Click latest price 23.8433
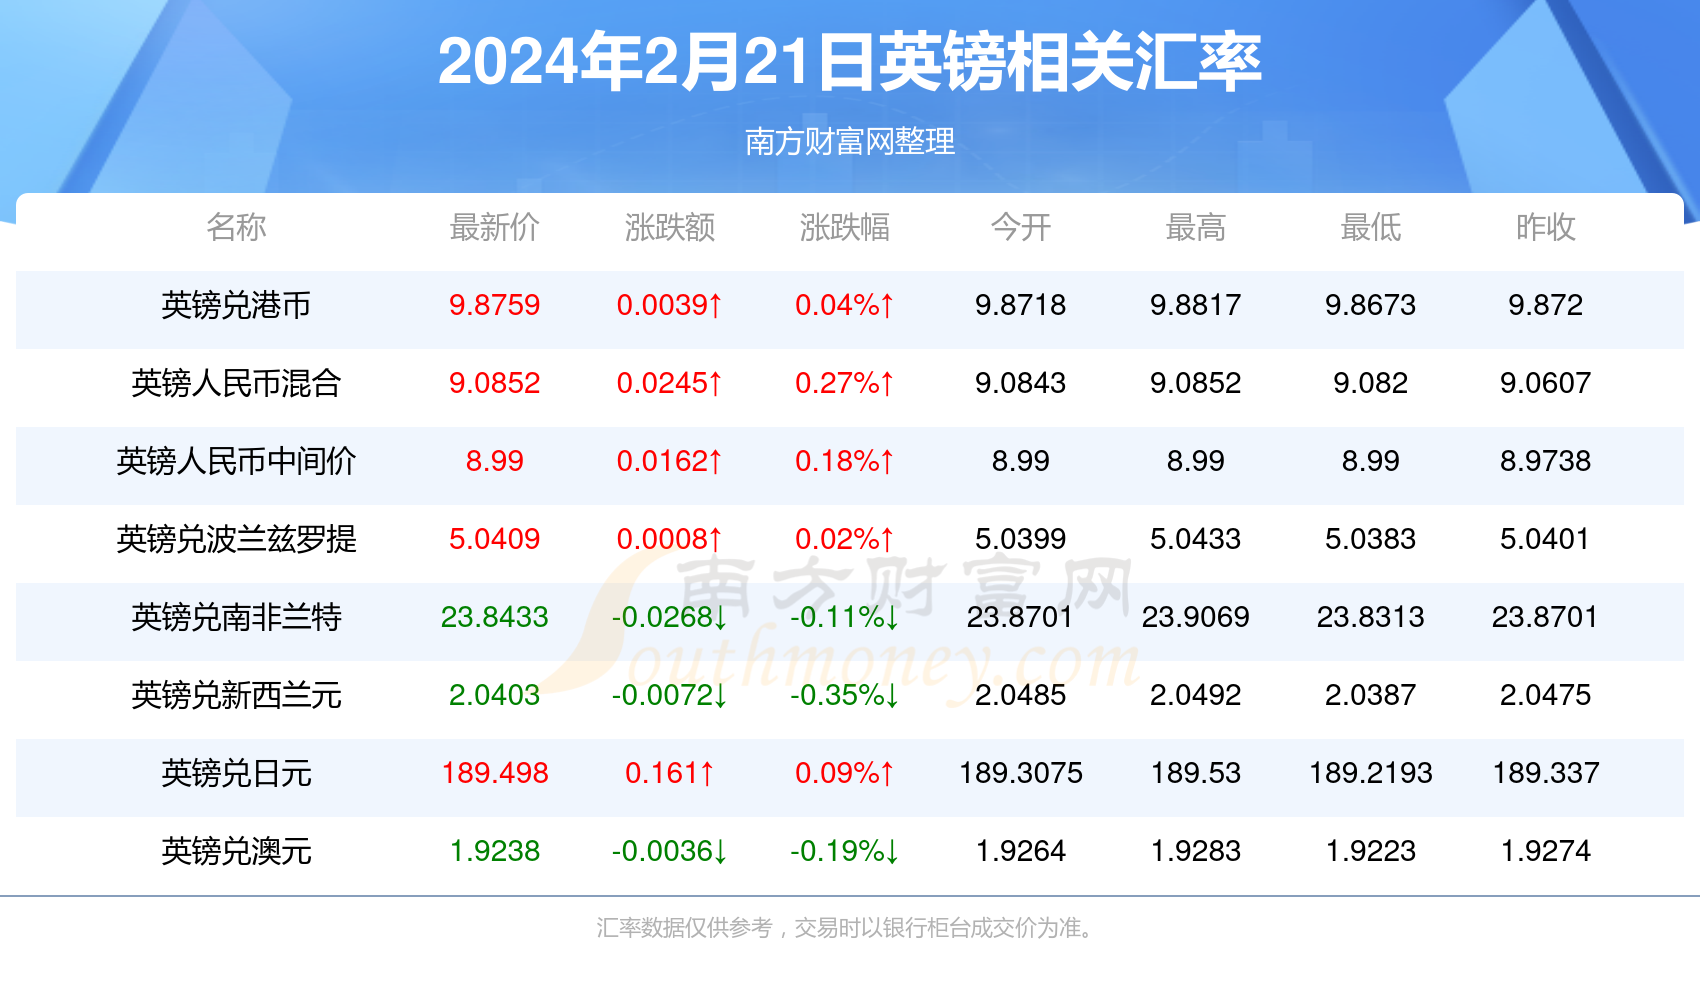This screenshot has width=1700, height=1000. pos(495,617)
